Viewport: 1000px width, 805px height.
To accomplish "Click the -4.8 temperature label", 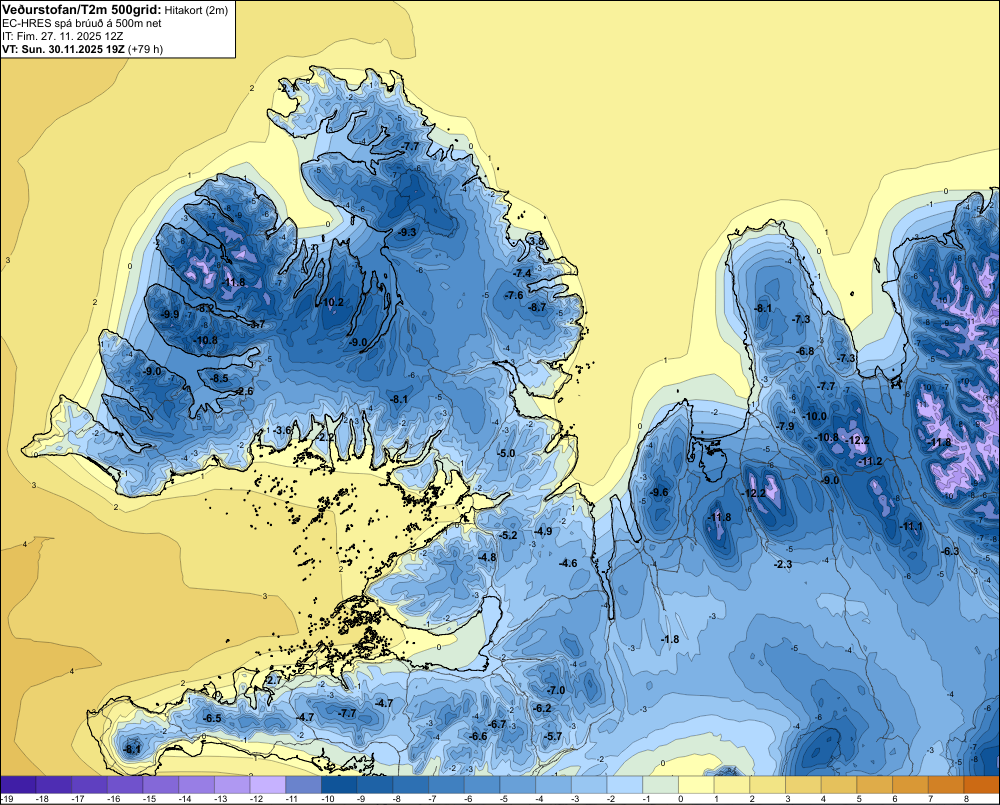I will (487, 558).
